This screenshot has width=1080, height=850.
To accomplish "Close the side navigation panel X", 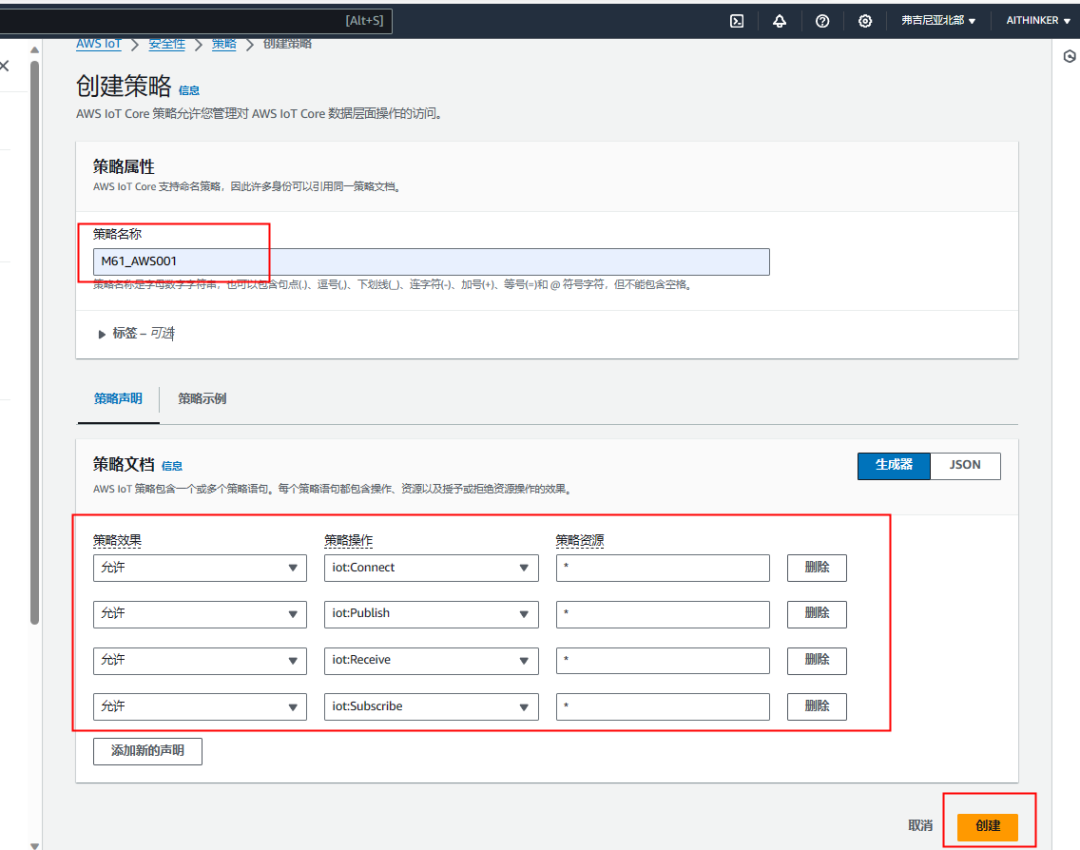I will tap(5, 65).
